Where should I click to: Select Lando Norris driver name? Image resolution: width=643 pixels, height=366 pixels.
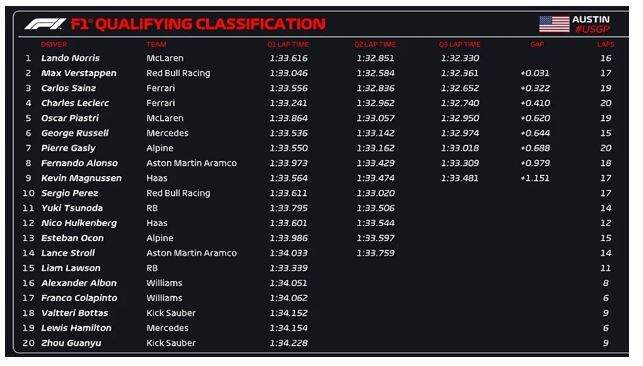[71, 58]
